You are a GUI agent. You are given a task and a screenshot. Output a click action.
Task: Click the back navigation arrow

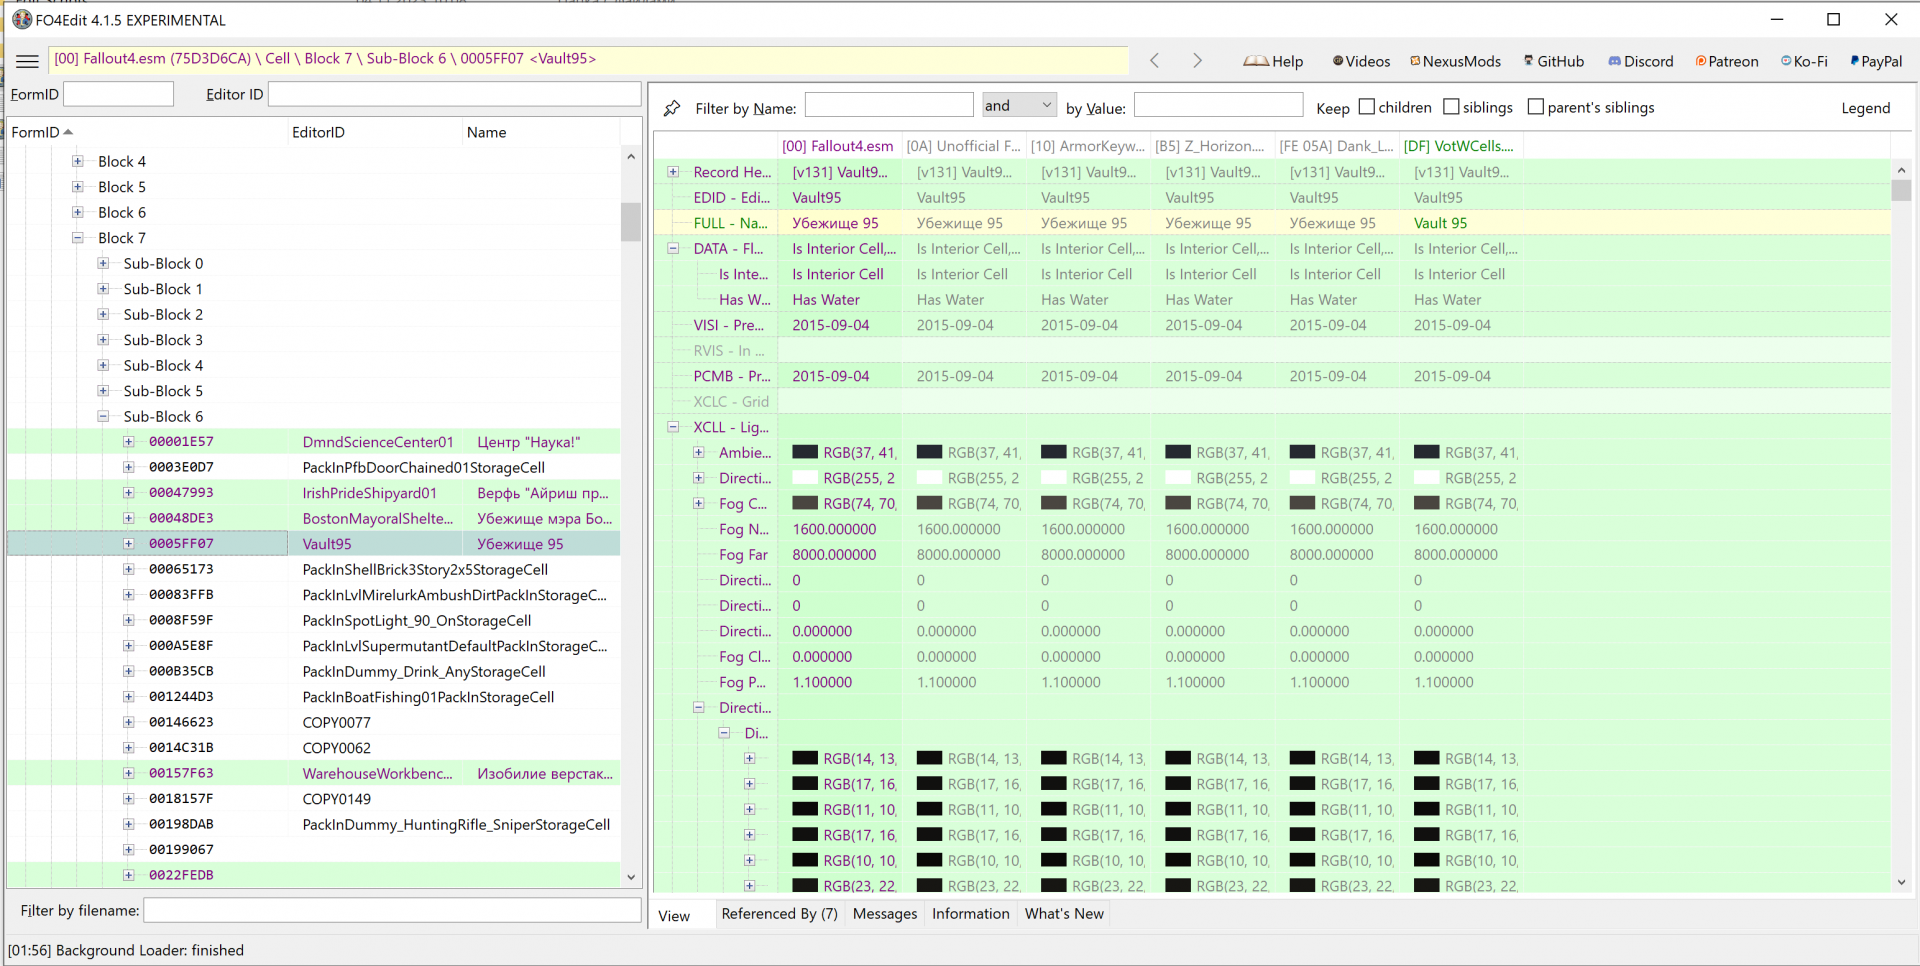[x=1154, y=61]
